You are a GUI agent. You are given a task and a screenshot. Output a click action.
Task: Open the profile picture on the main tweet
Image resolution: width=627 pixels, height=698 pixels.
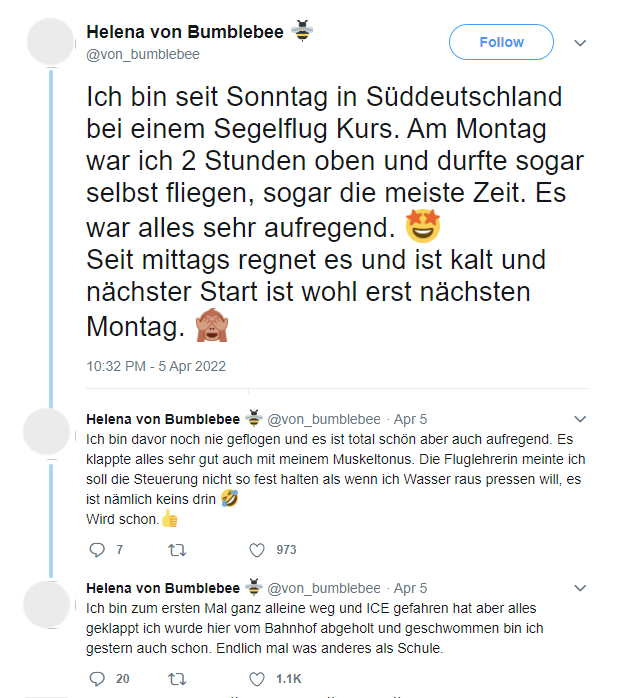(x=49, y=43)
